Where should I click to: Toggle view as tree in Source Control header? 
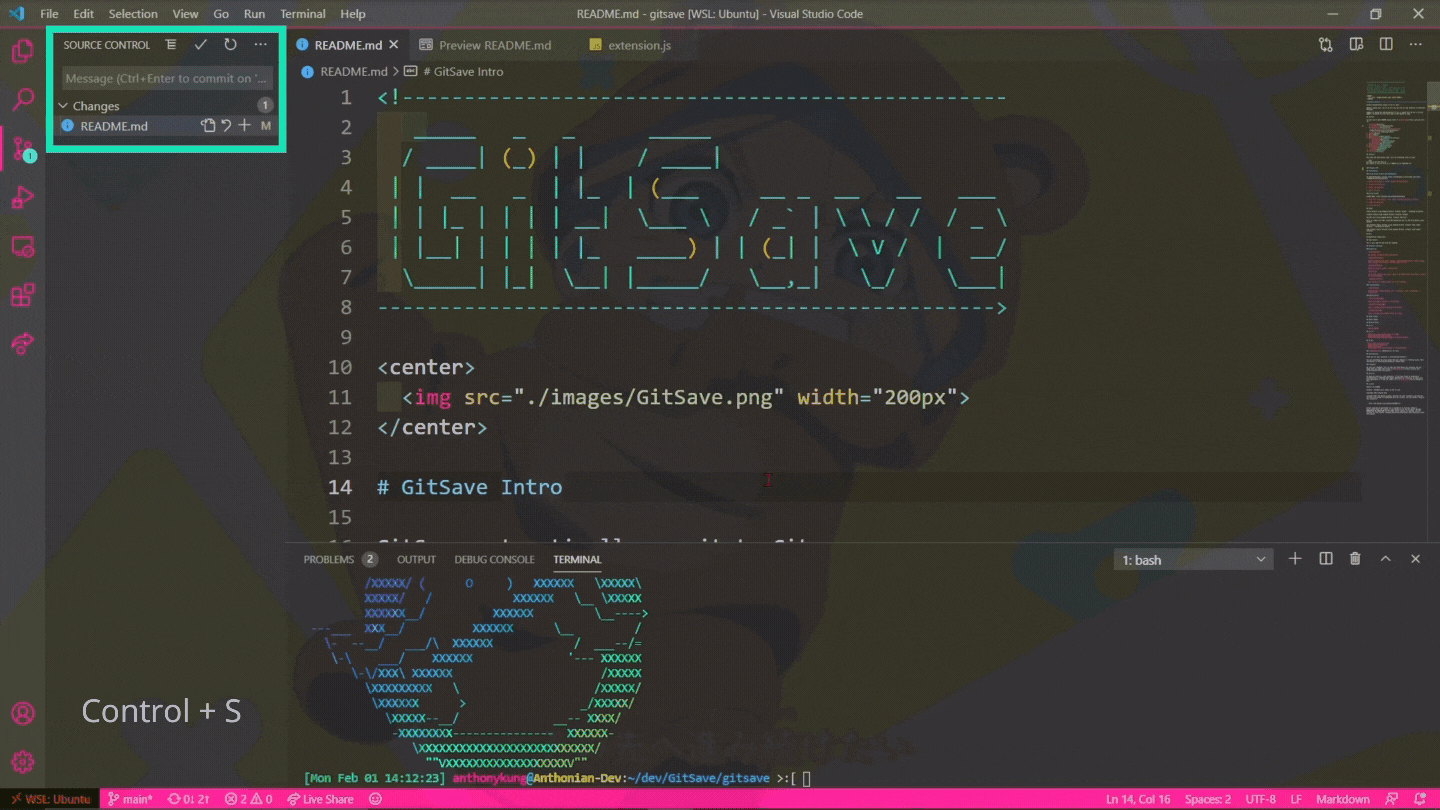point(171,45)
